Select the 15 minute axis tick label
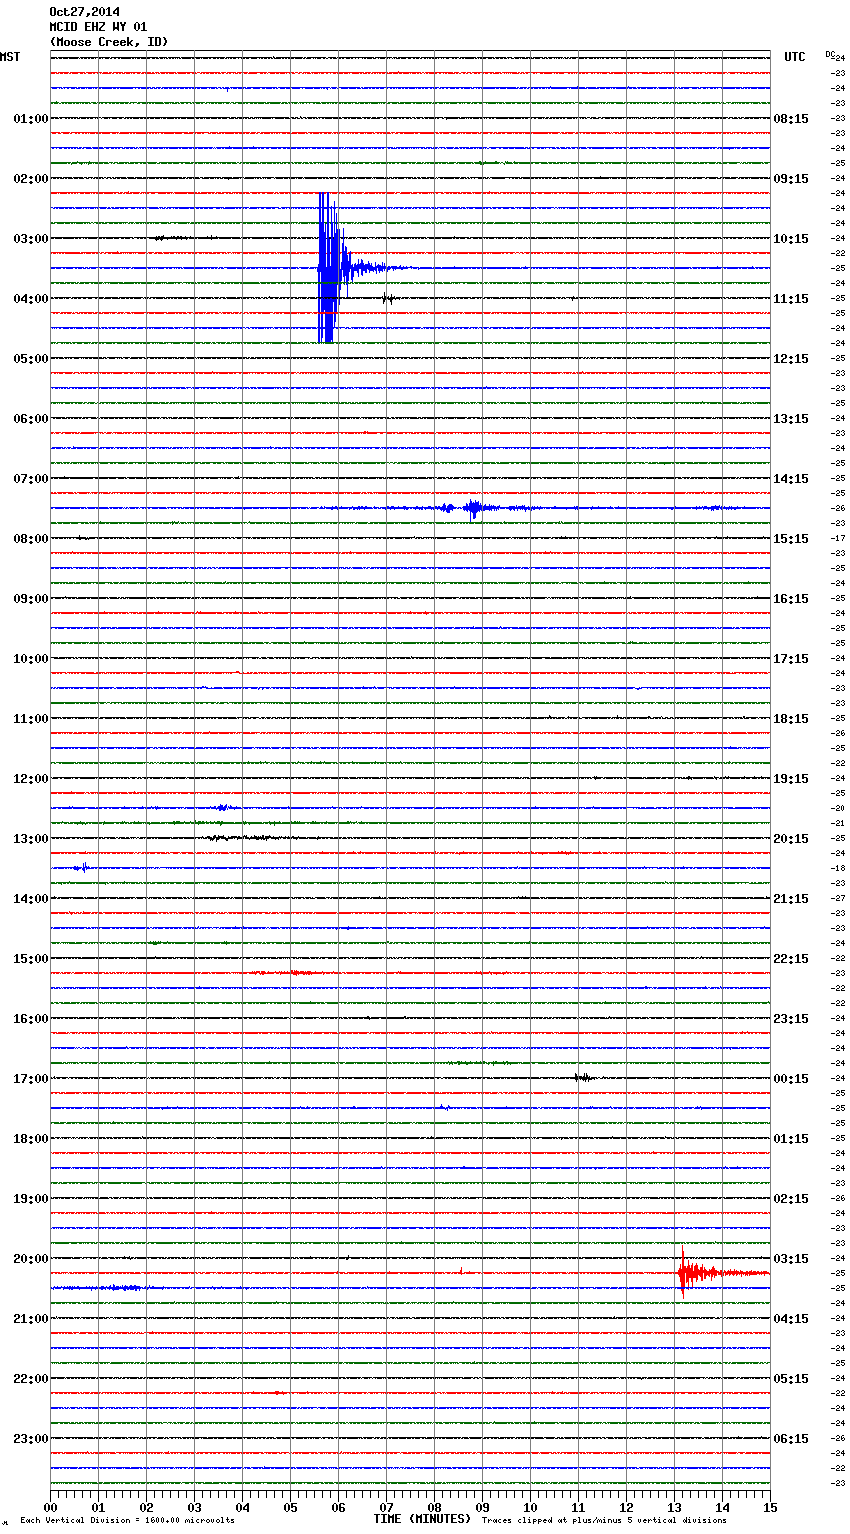850x1534 pixels. pos(770,1507)
